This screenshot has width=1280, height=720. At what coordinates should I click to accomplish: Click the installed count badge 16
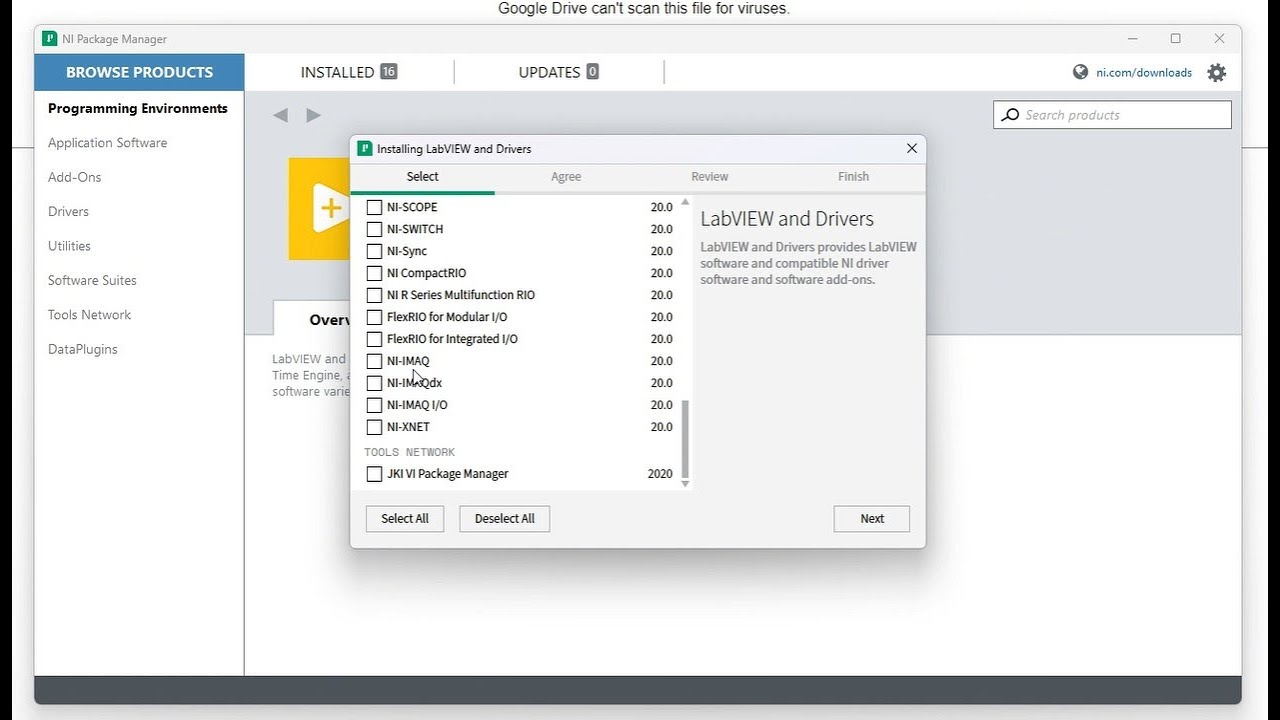(x=388, y=72)
